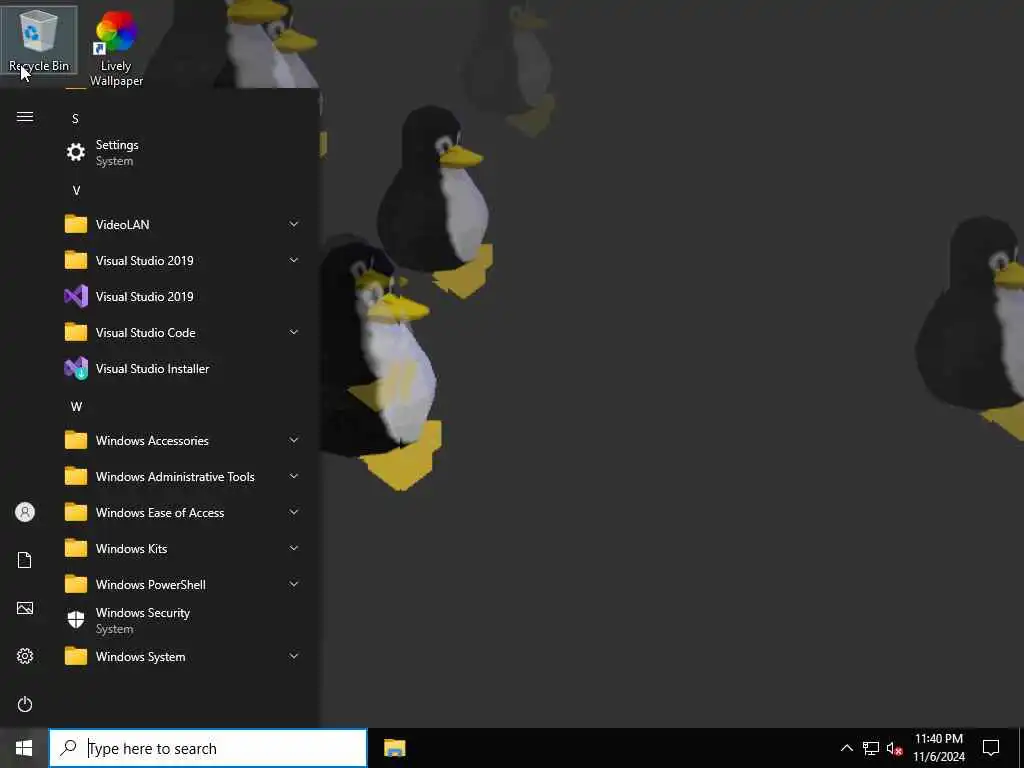1024x768 pixels.
Task: Select Windows Accessories label text
Action: (x=152, y=441)
